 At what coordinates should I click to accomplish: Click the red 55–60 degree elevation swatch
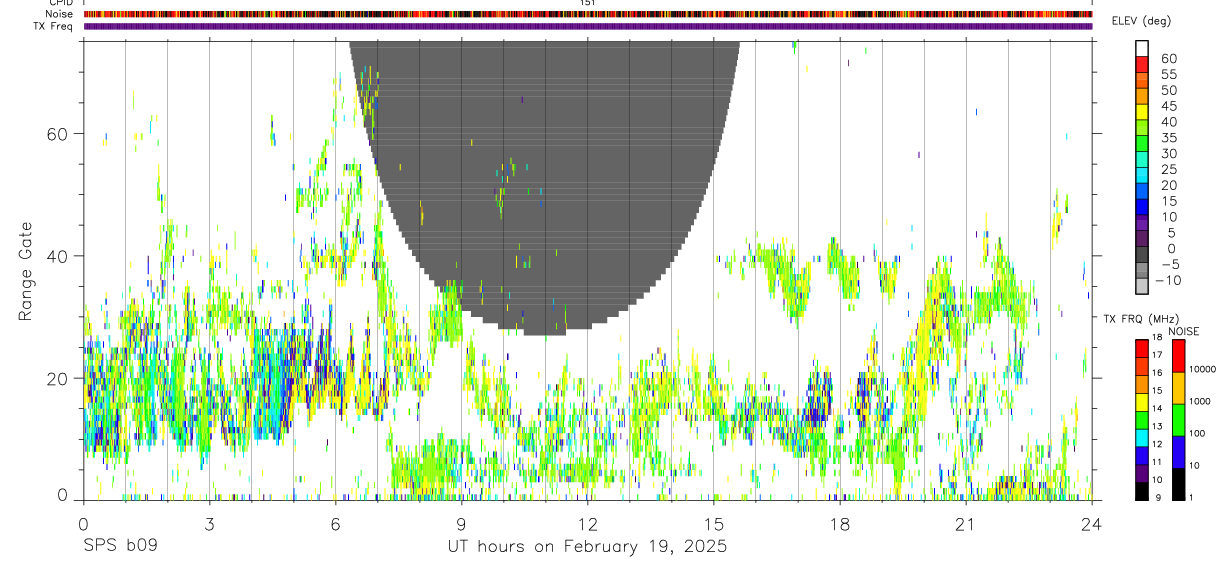click(x=1142, y=64)
